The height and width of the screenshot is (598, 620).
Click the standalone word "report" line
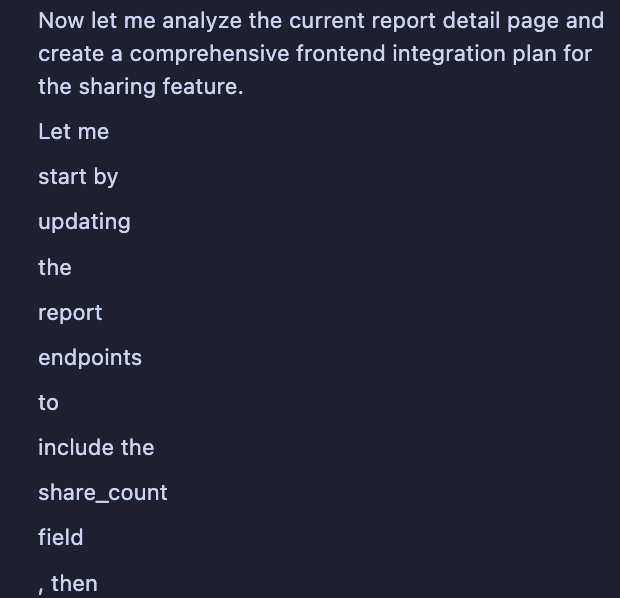coord(70,313)
